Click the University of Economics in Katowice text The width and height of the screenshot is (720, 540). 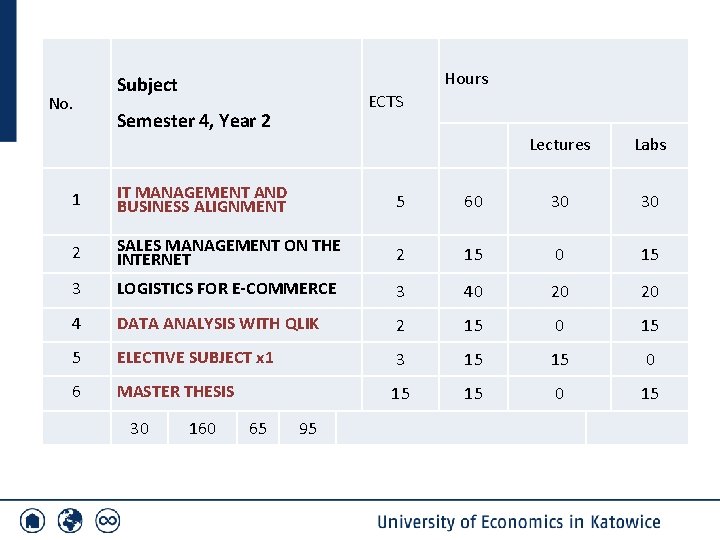point(519,522)
